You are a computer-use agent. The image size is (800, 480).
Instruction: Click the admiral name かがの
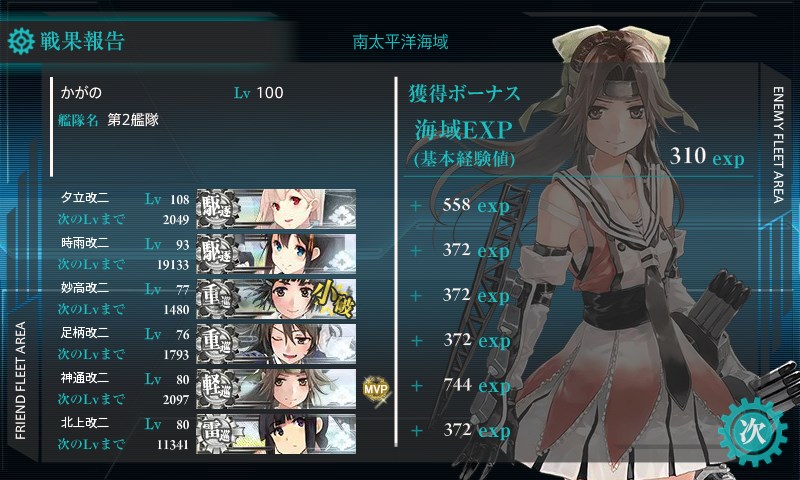(x=81, y=93)
